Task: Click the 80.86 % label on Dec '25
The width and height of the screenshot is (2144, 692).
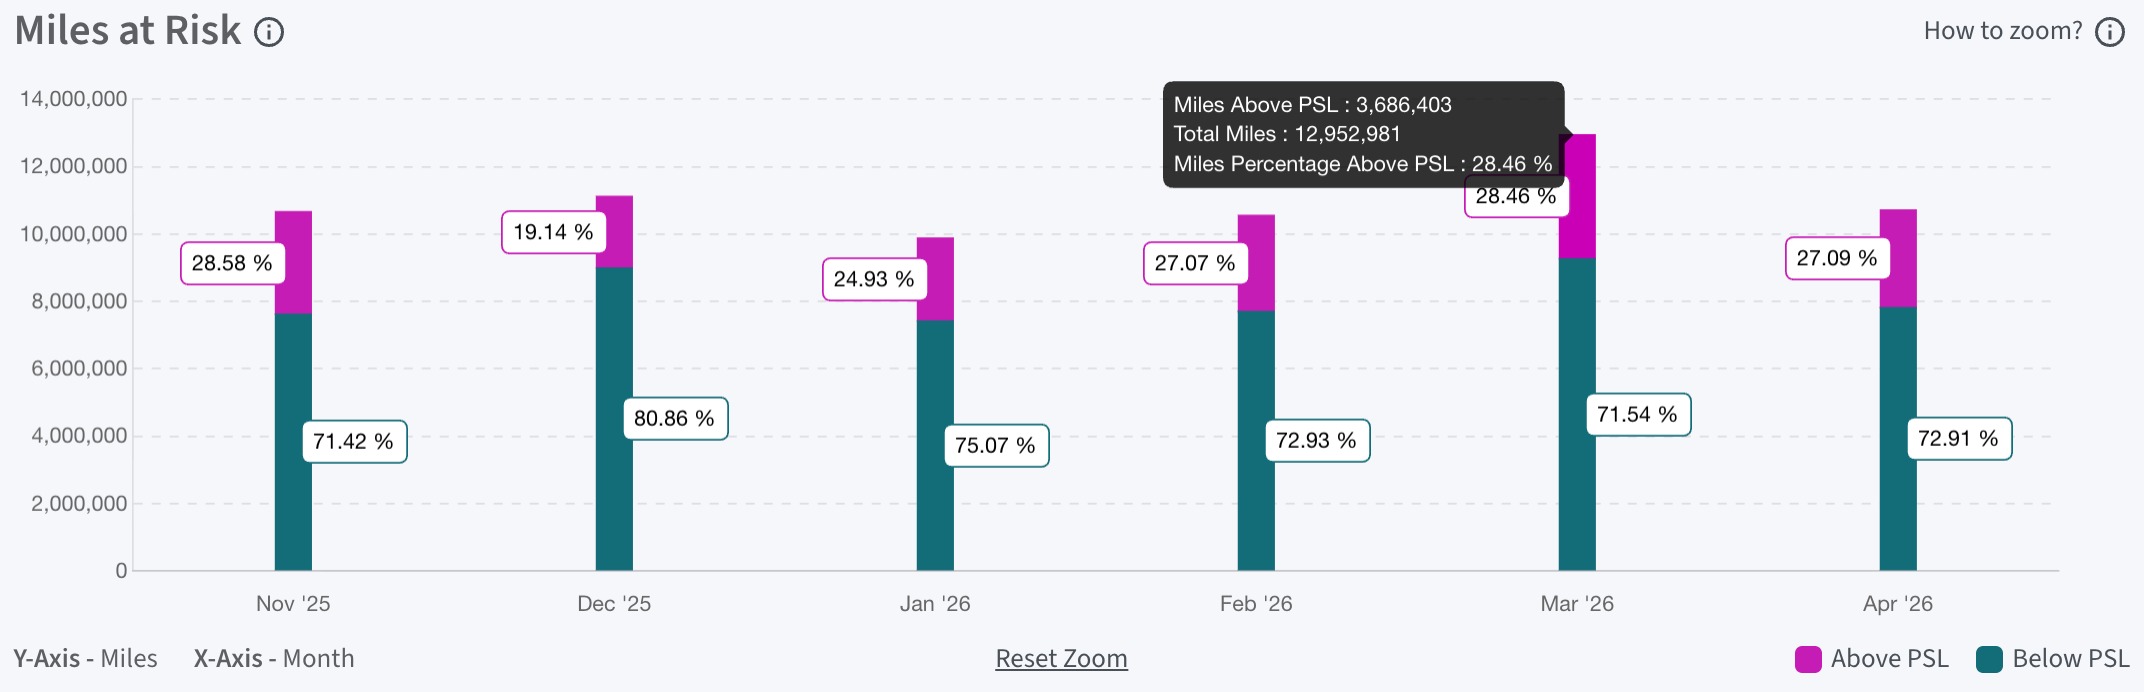Action: pyautogui.click(x=675, y=418)
